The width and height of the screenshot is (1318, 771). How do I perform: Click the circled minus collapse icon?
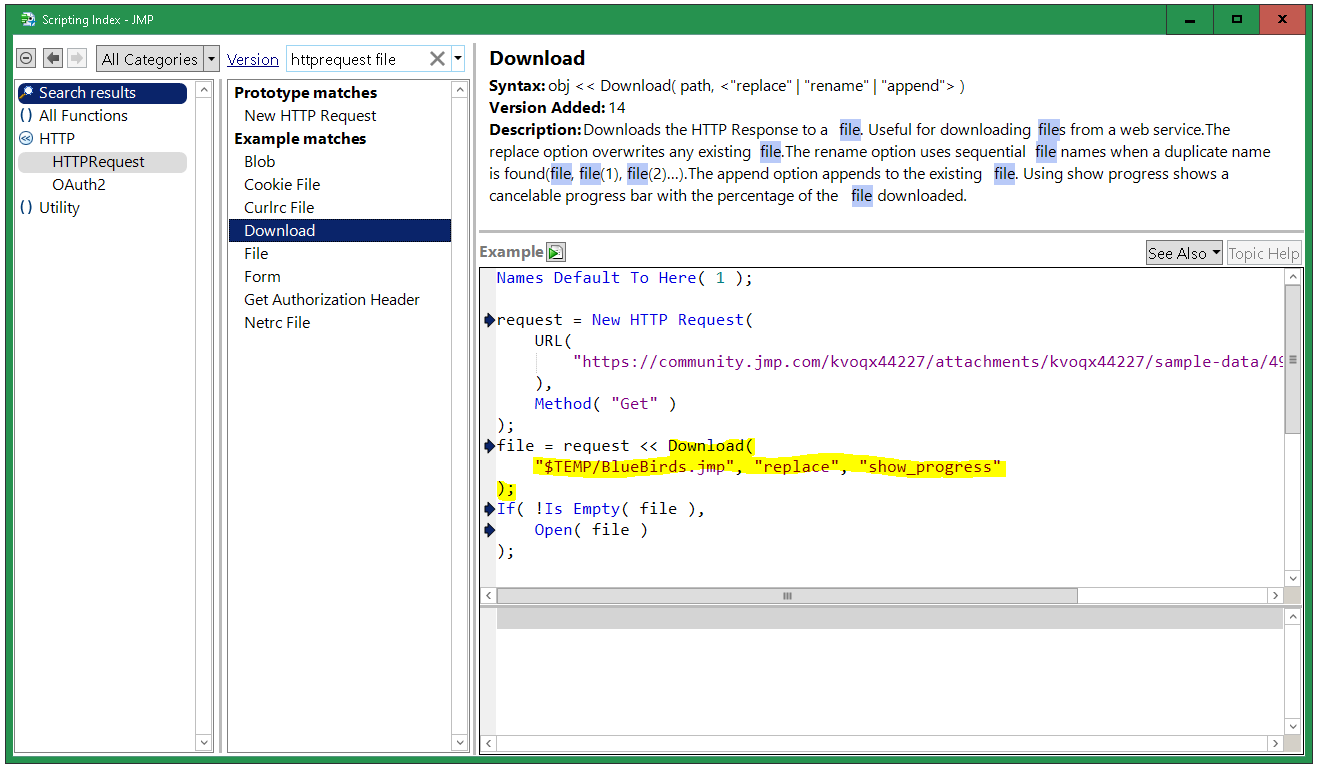tap(27, 59)
